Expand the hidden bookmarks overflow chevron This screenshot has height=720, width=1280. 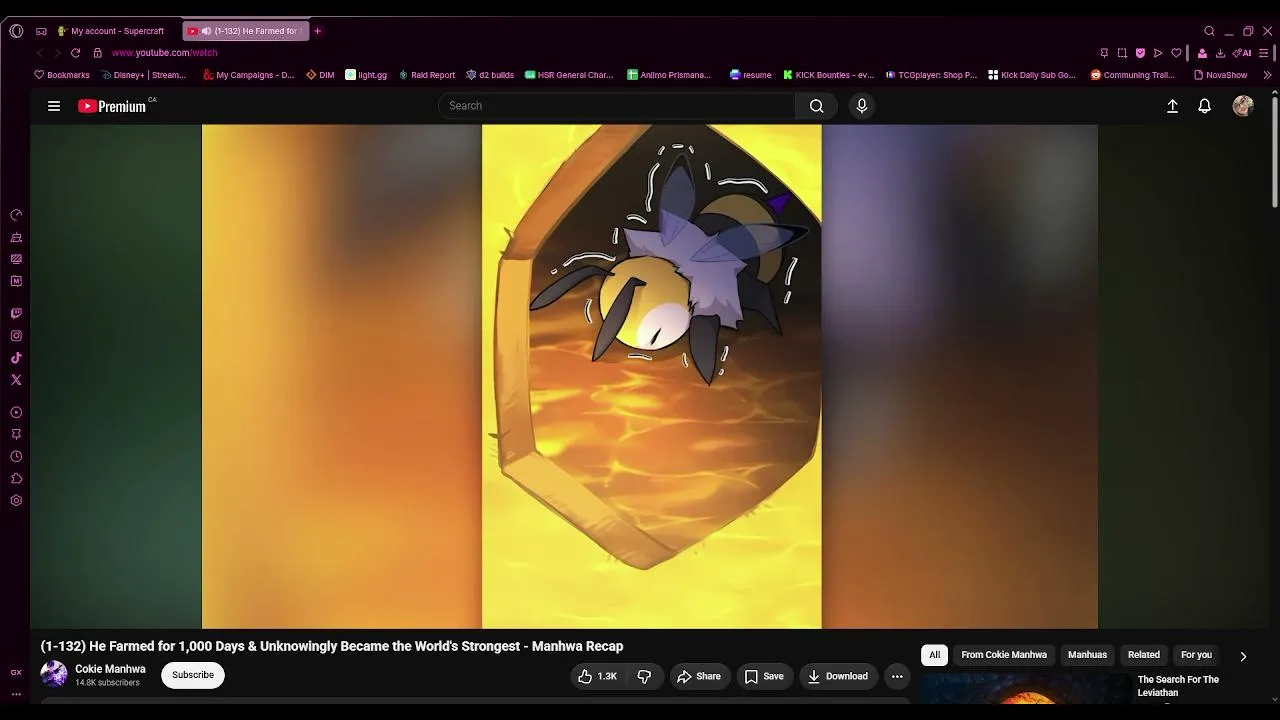click(x=1268, y=75)
